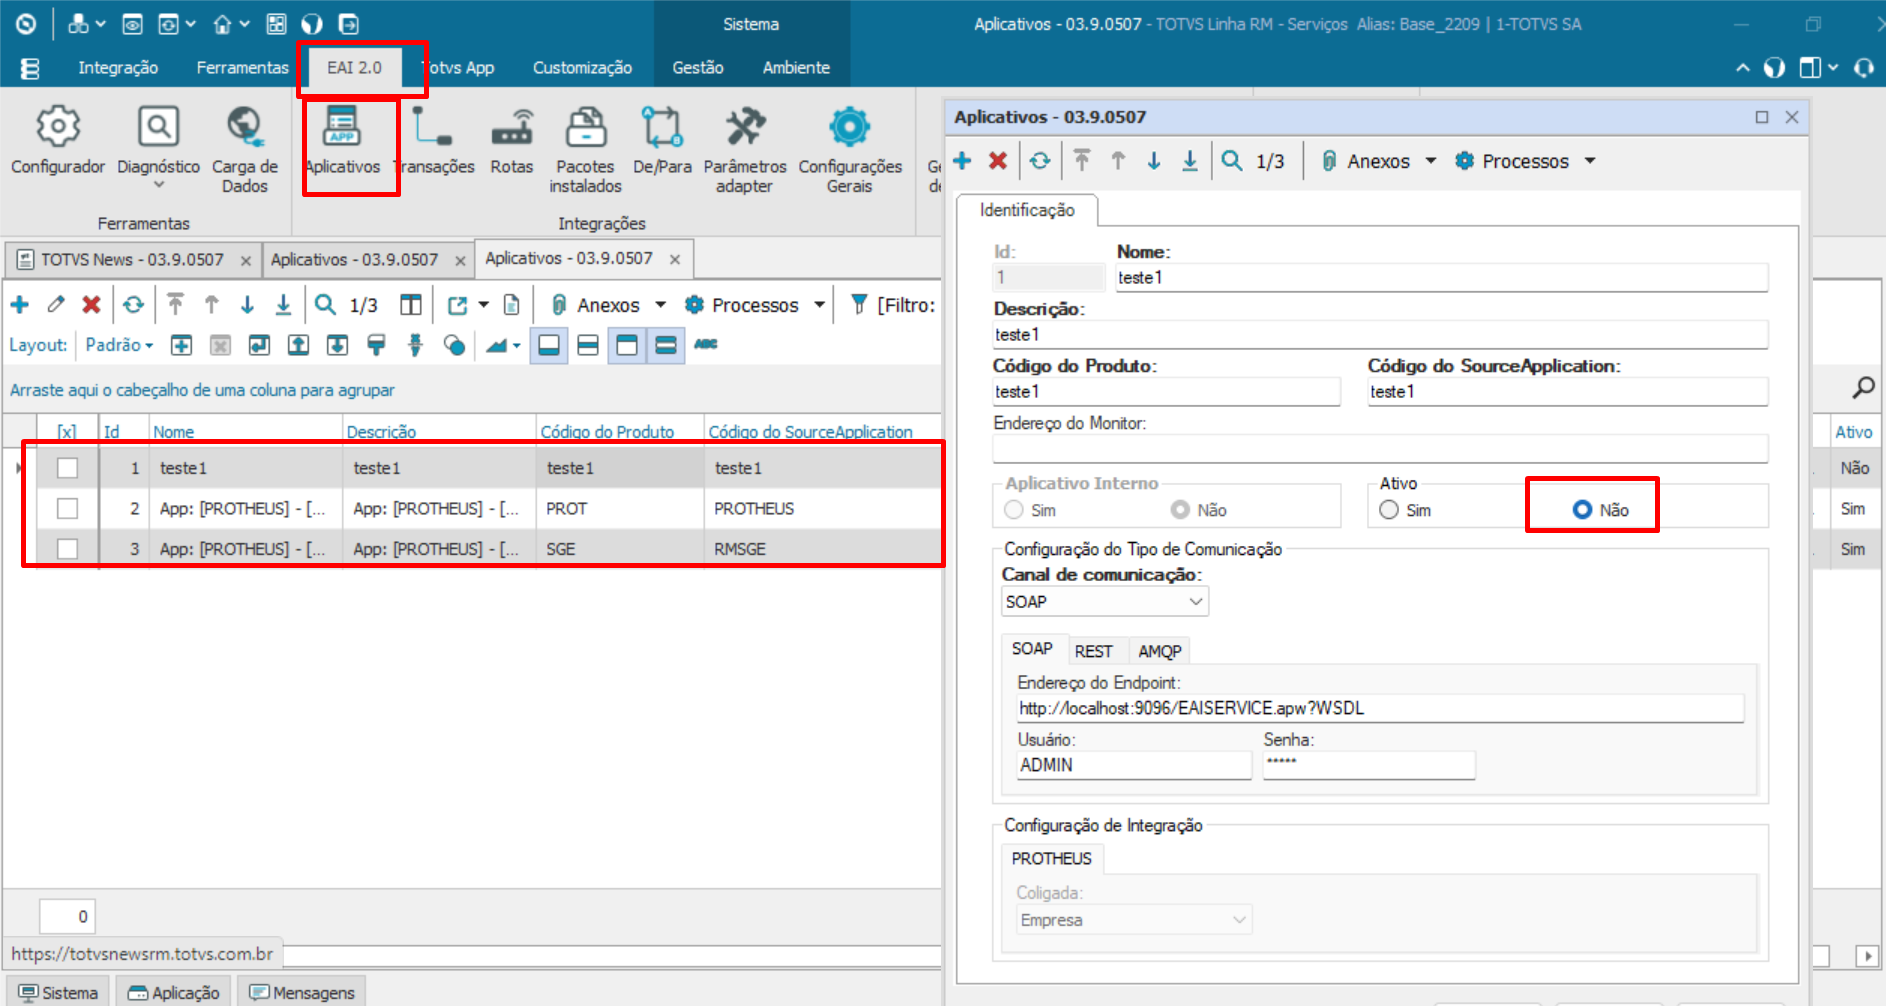Click the ABC icon in the Layout toolbar
Screen dimensions: 1886x1006
pyautogui.click(x=706, y=345)
